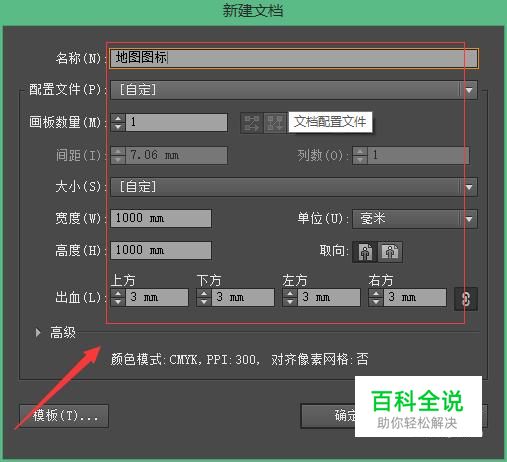Open the 大小 size dropdown
Image resolution: width=507 pixels, height=462 pixels.
click(294, 187)
